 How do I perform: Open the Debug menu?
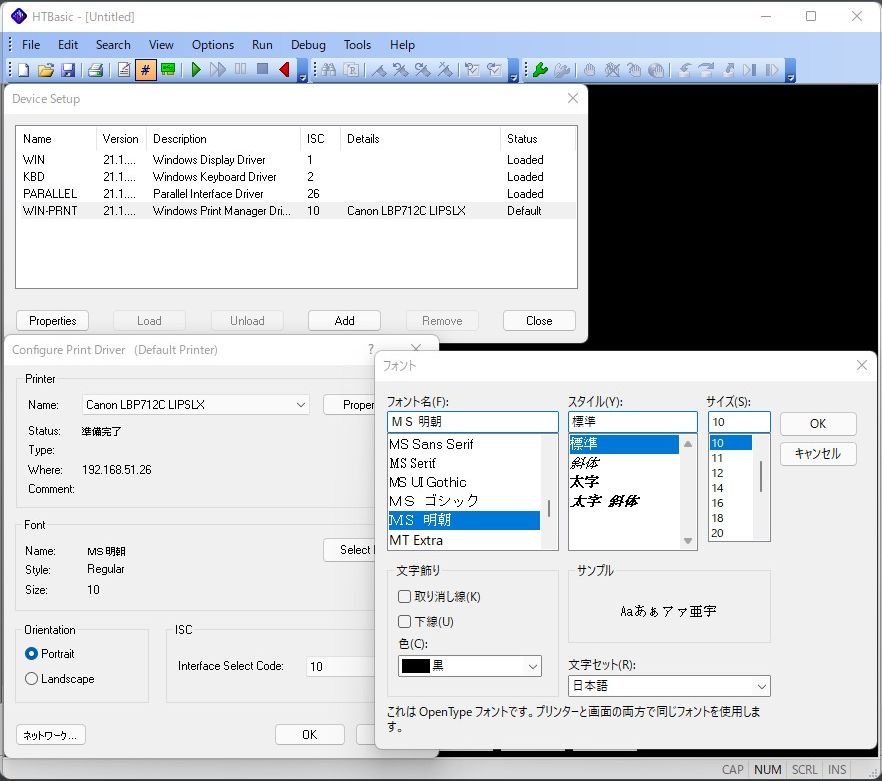(x=308, y=45)
